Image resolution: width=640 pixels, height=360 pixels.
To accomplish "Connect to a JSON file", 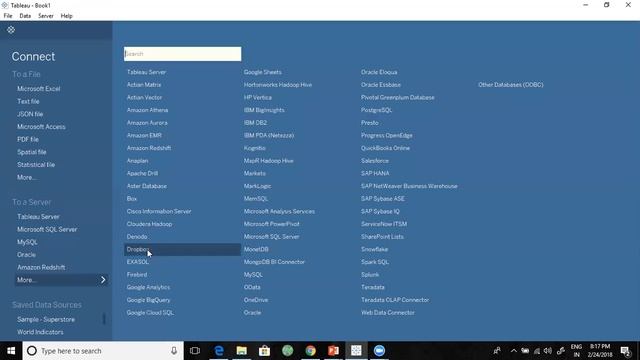I will coord(30,114).
